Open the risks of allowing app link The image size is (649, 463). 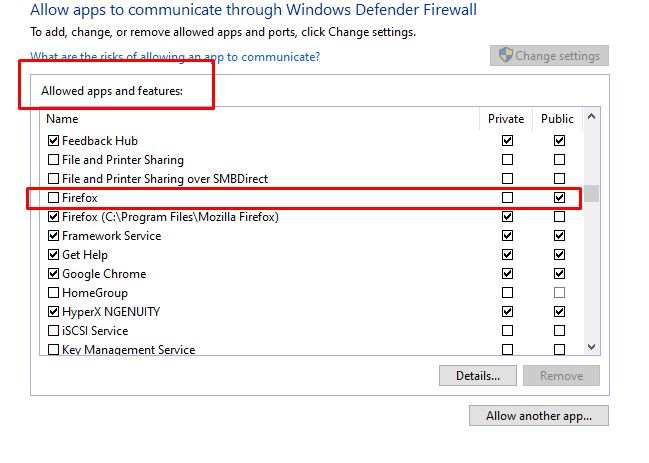coord(175,57)
